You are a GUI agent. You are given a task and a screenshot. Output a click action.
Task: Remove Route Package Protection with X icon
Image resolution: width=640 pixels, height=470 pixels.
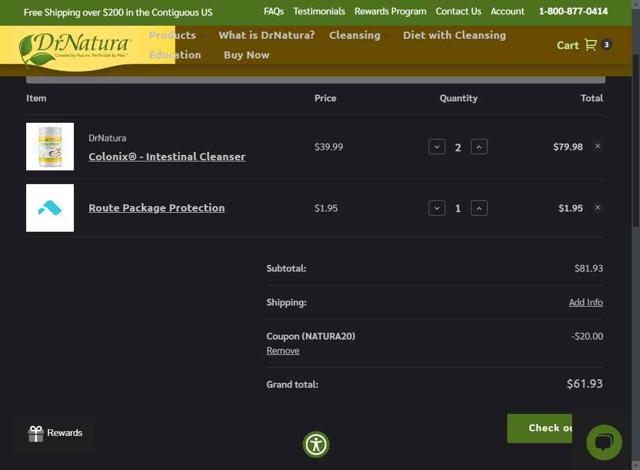tap(598, 207)
